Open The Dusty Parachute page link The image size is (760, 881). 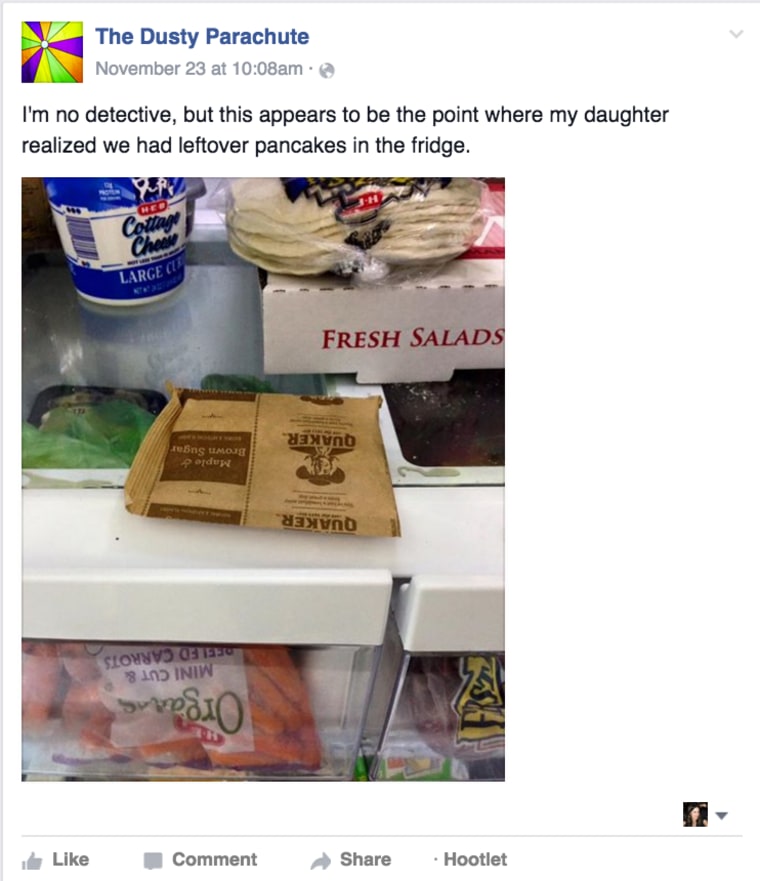(x=202, y=37)
